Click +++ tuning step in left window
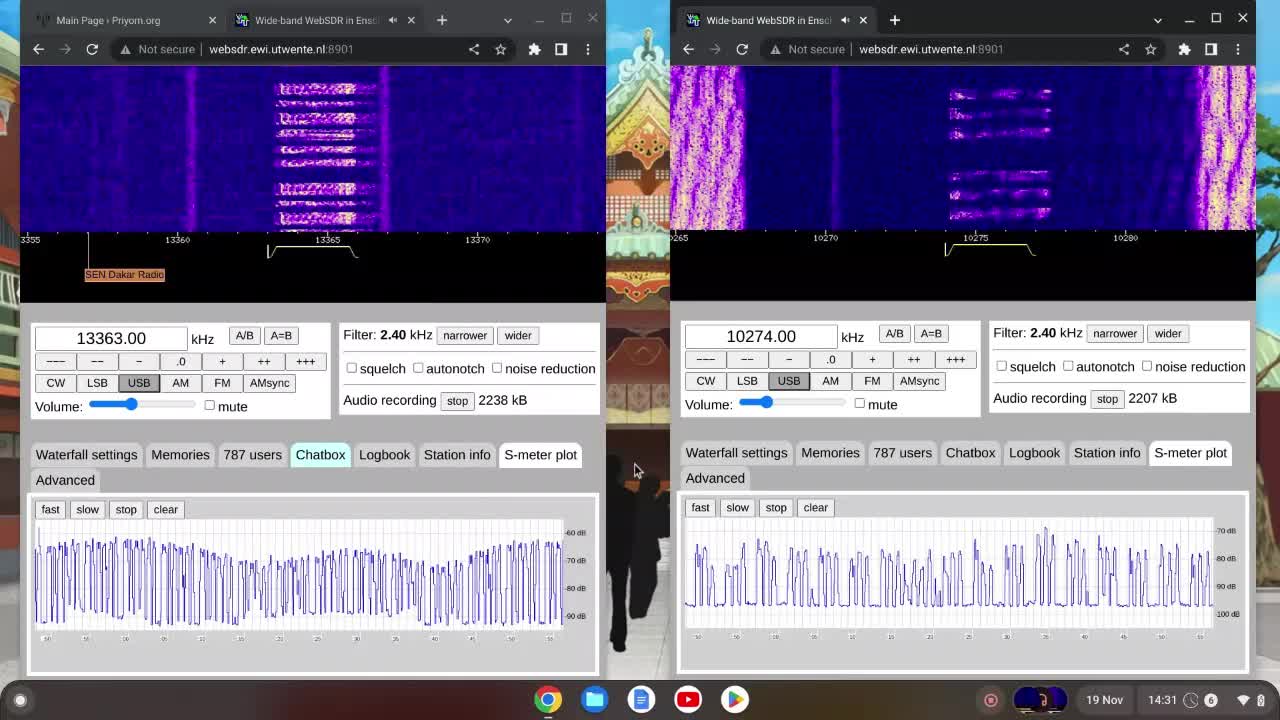The width and height of the screenshot is (1280, 720). 305,361
